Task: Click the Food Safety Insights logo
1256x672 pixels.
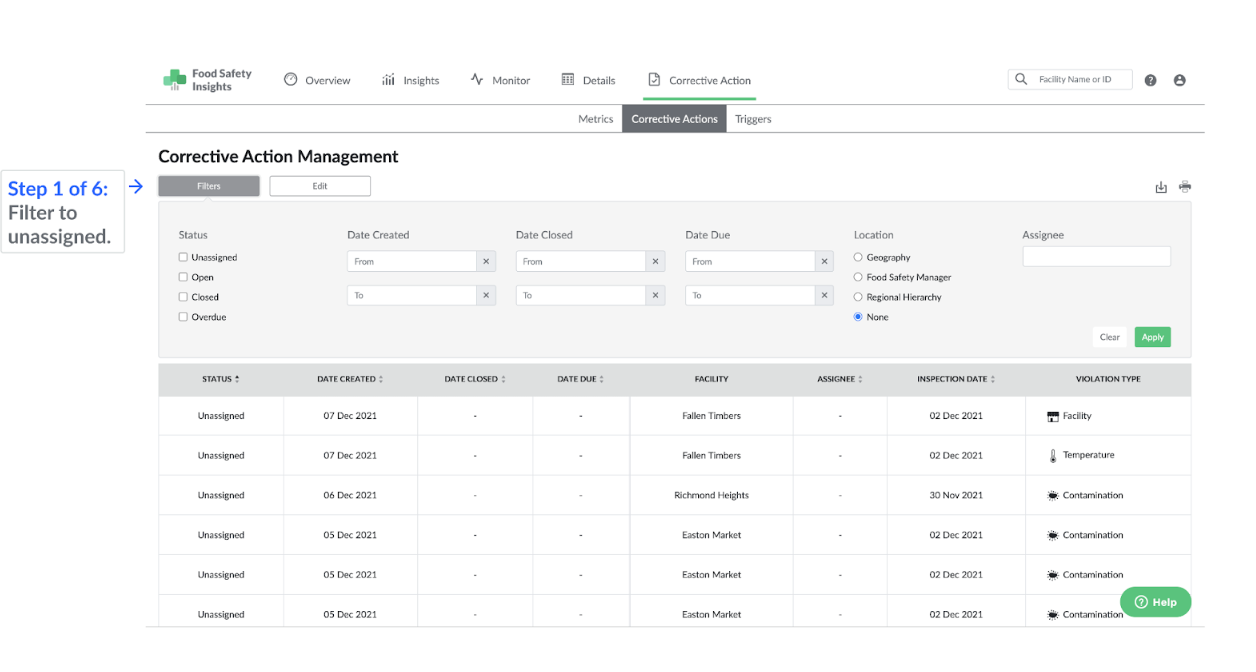Action: [208, 80]
